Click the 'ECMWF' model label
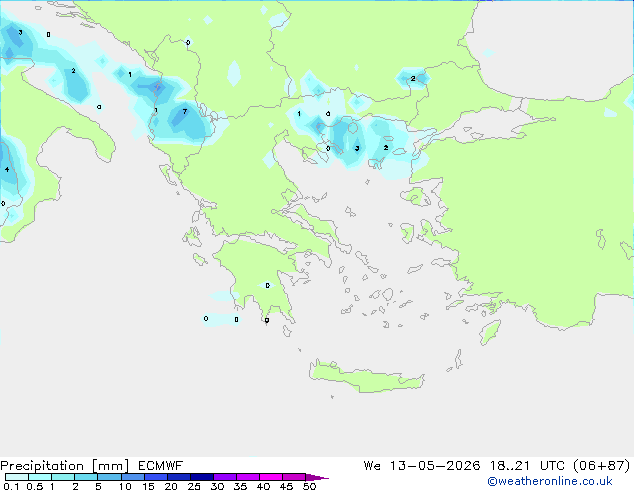Screen dimensions: 634x490 pyautogui.click(x=161, y=466)
